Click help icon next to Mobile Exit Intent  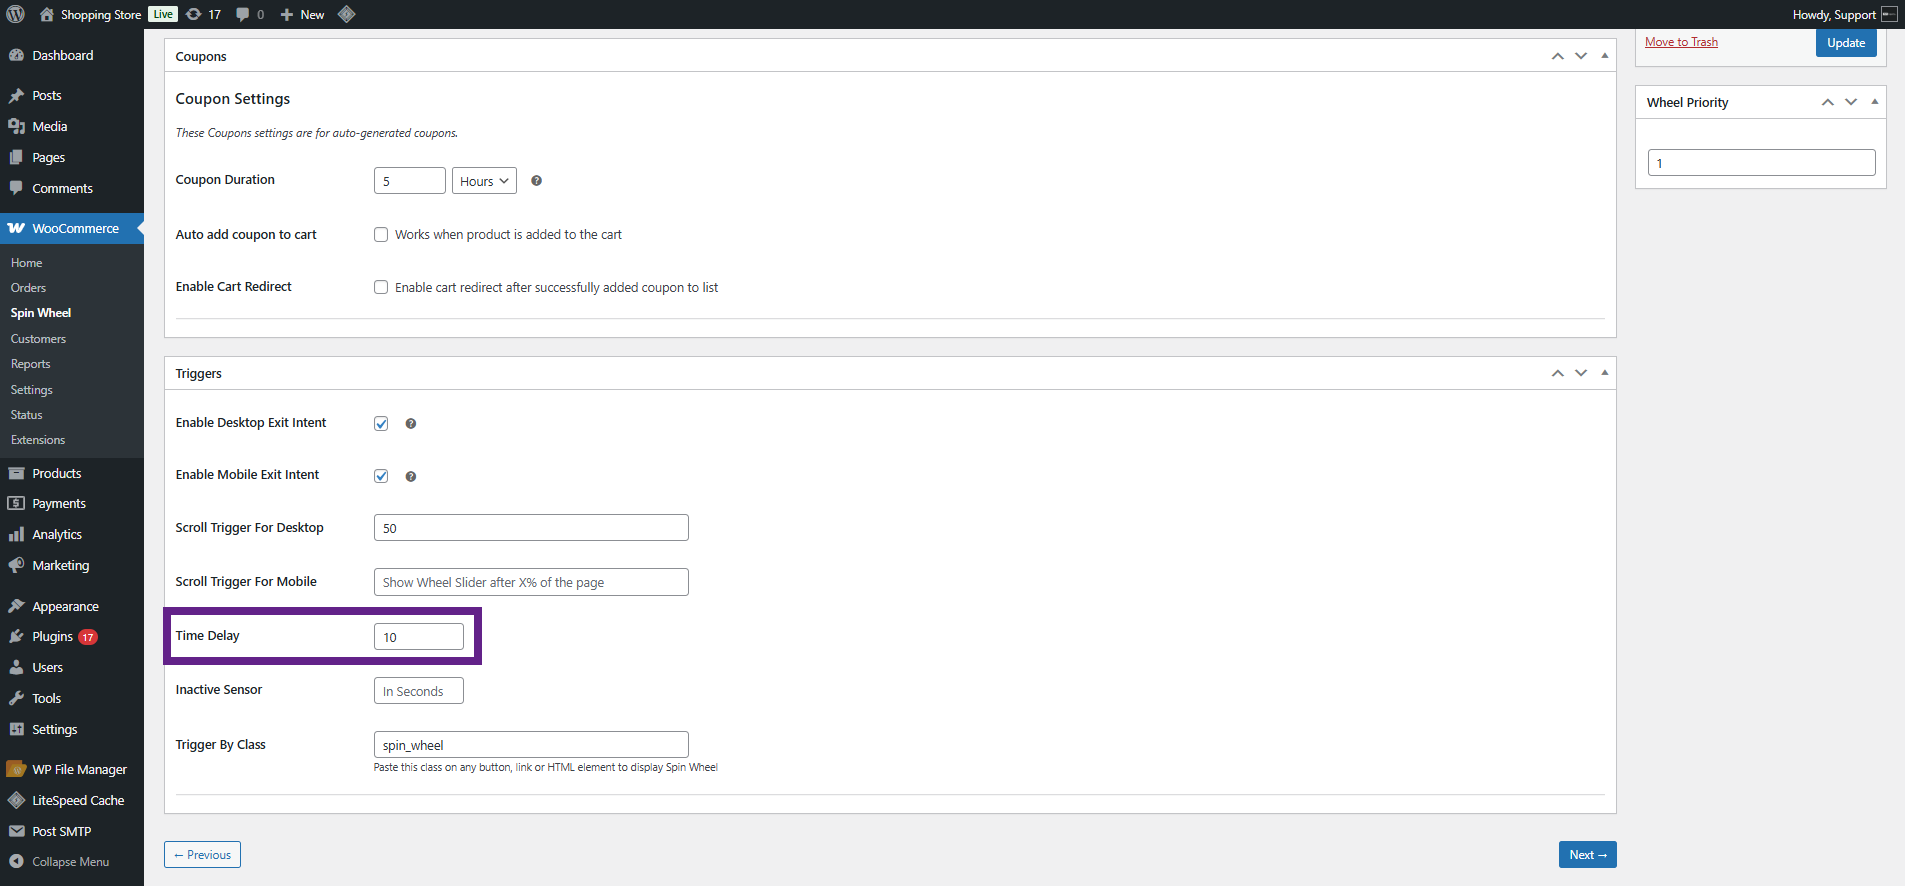click(410, 477)
